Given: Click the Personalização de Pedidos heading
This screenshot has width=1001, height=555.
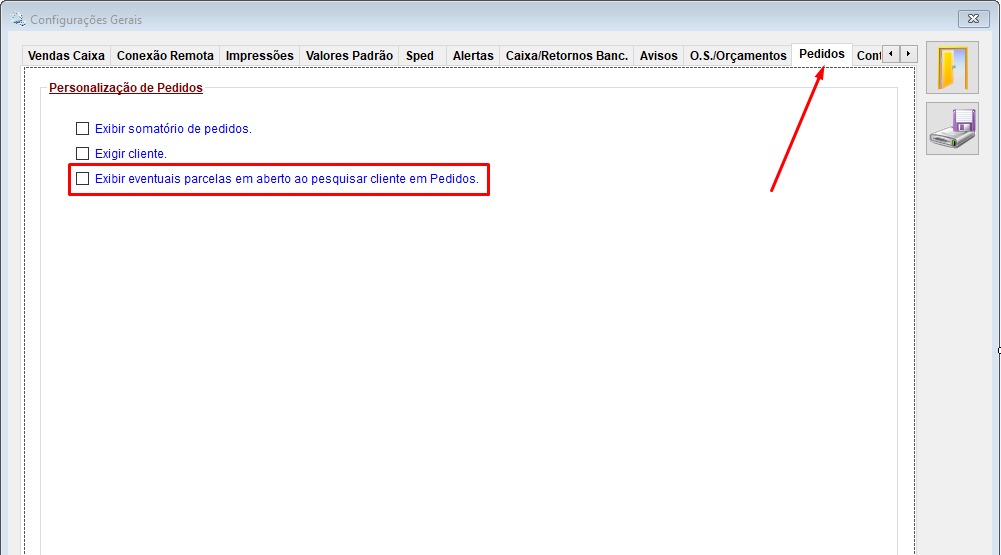Looking at the screenshot, I should pyautogui.click(x=126, y=87).
